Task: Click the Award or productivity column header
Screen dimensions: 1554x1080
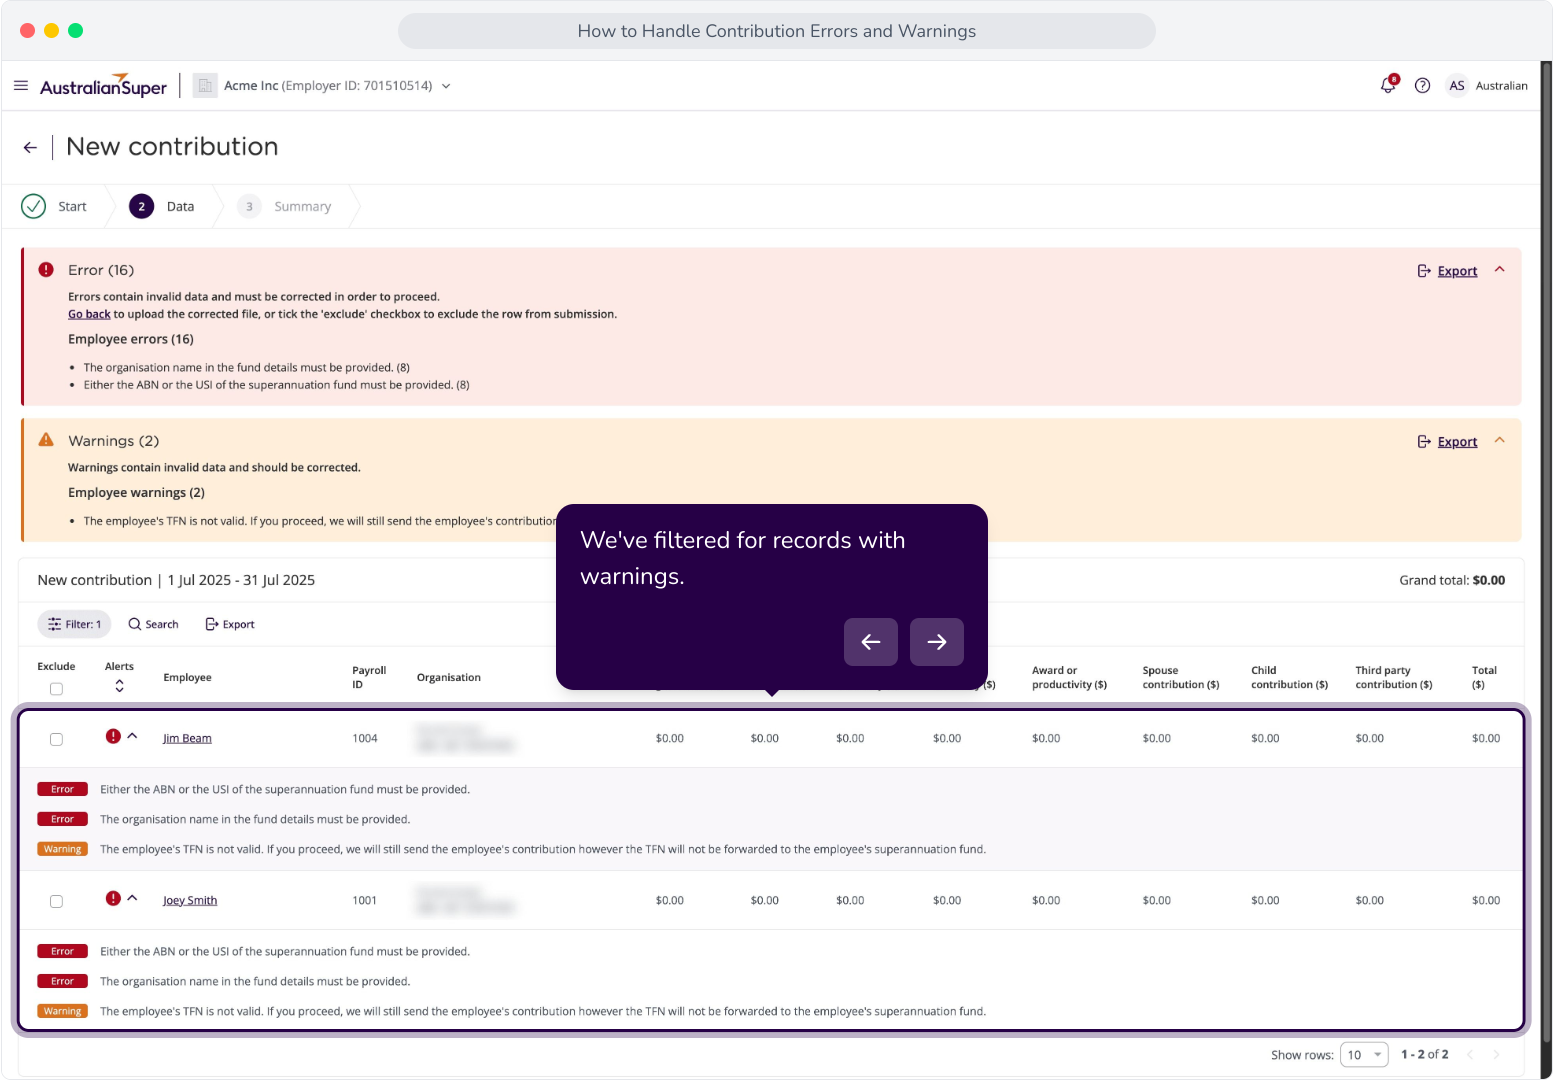Action: coord(1069,678)
